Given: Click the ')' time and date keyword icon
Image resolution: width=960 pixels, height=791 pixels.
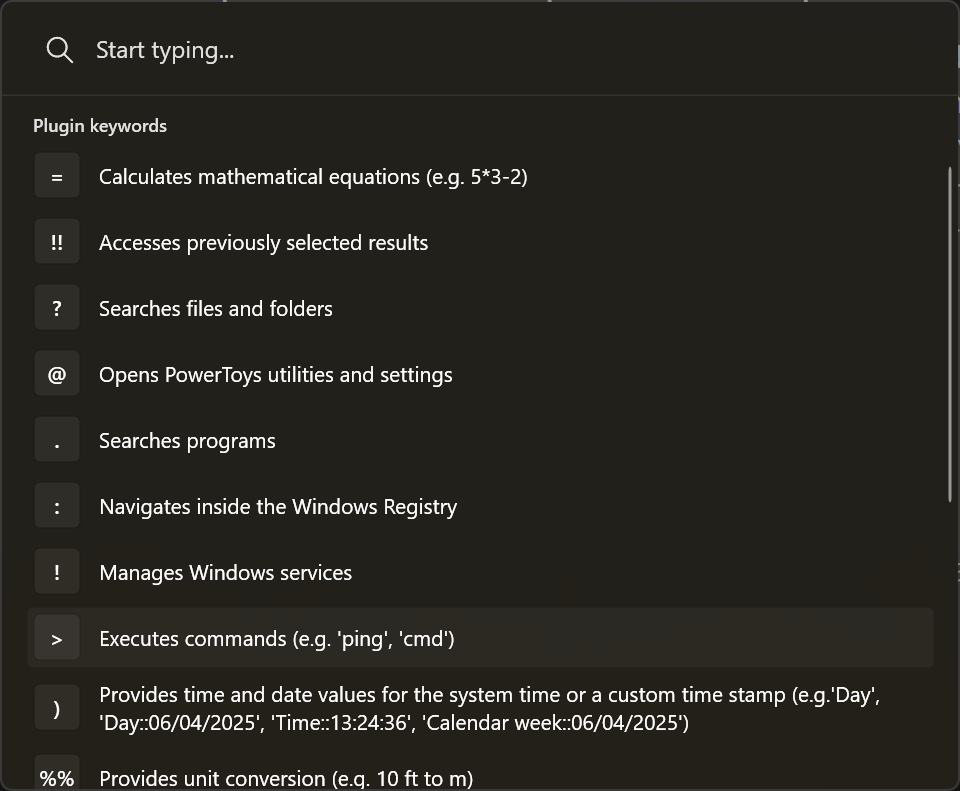Looking at the screenshot, I should click(57, 709).
